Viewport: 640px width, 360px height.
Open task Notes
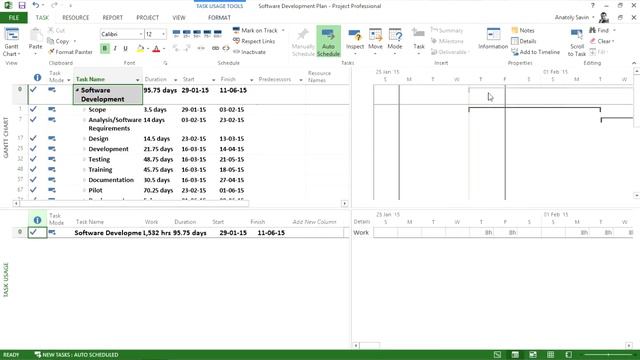pos(522,31)
